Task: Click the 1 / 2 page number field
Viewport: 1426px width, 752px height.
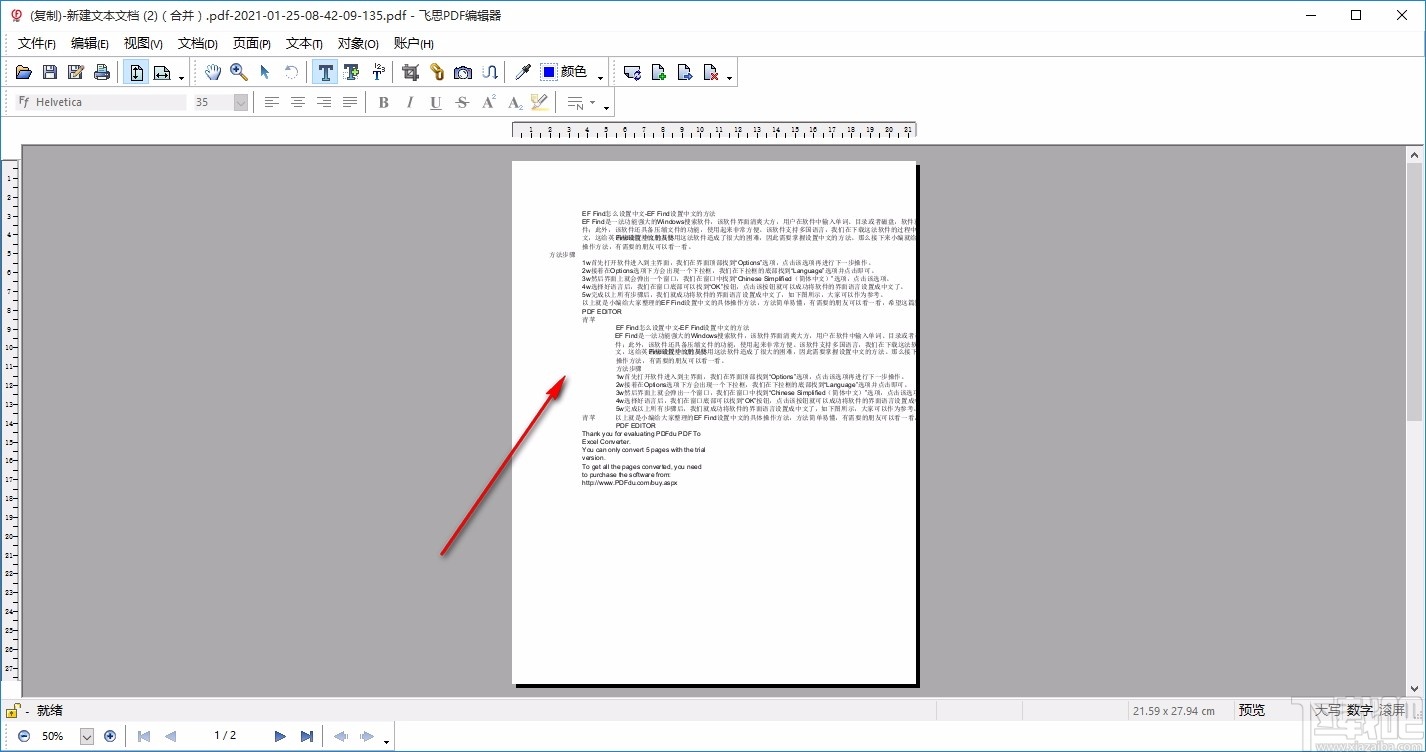Action: coord(225,736)
